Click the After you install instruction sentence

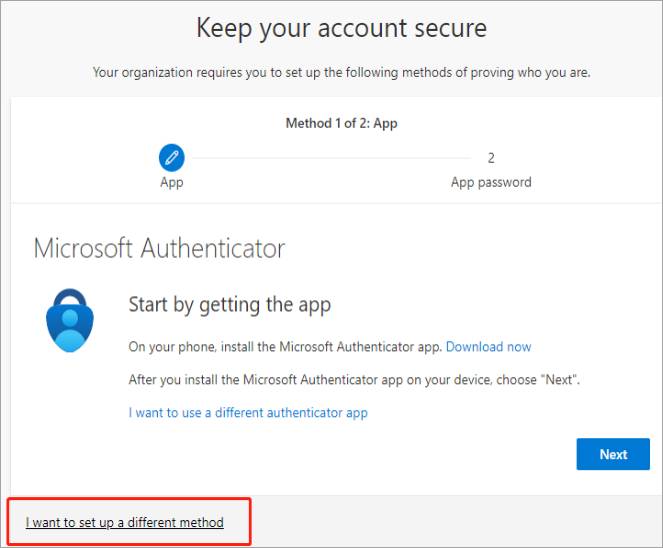pyautogui.click(x=354, y=380)
